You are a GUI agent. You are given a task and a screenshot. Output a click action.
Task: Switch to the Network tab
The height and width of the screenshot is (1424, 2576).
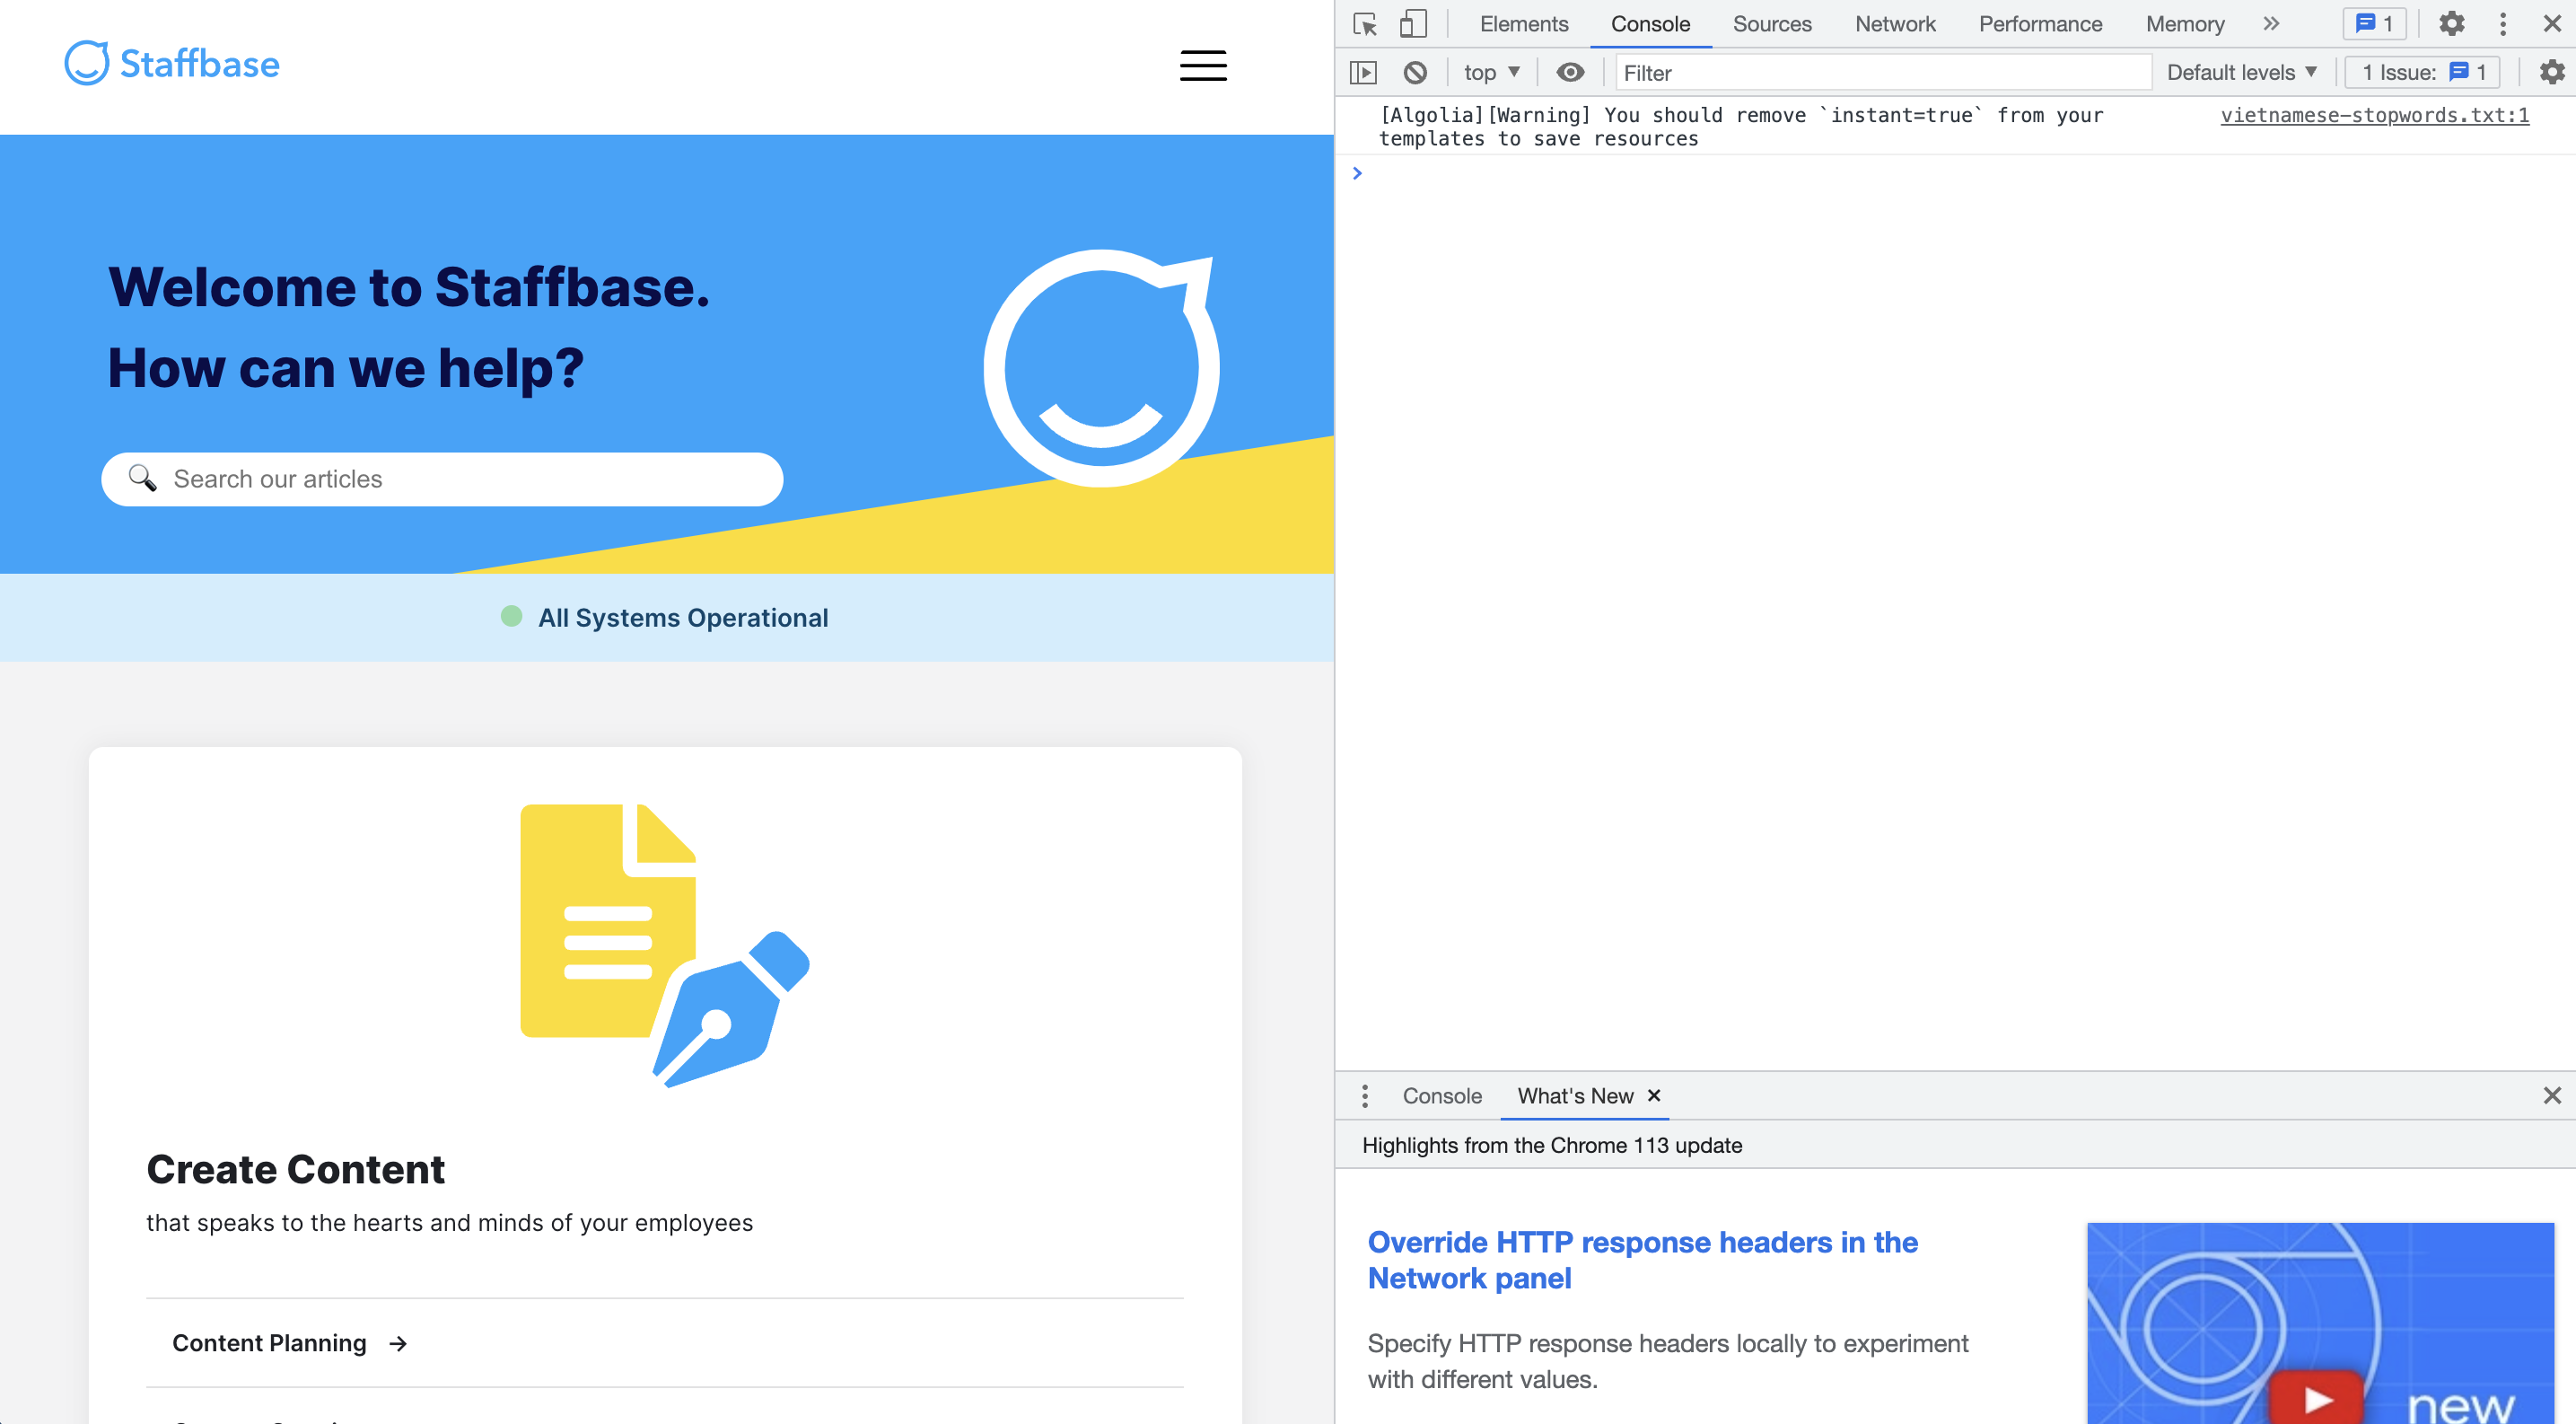coord(1895,24)
